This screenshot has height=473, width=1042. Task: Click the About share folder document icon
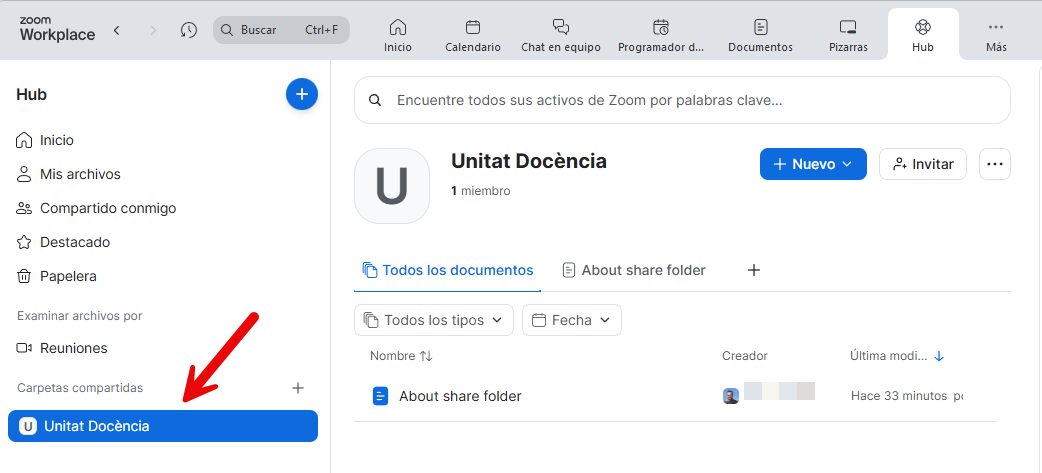(380, 396)
